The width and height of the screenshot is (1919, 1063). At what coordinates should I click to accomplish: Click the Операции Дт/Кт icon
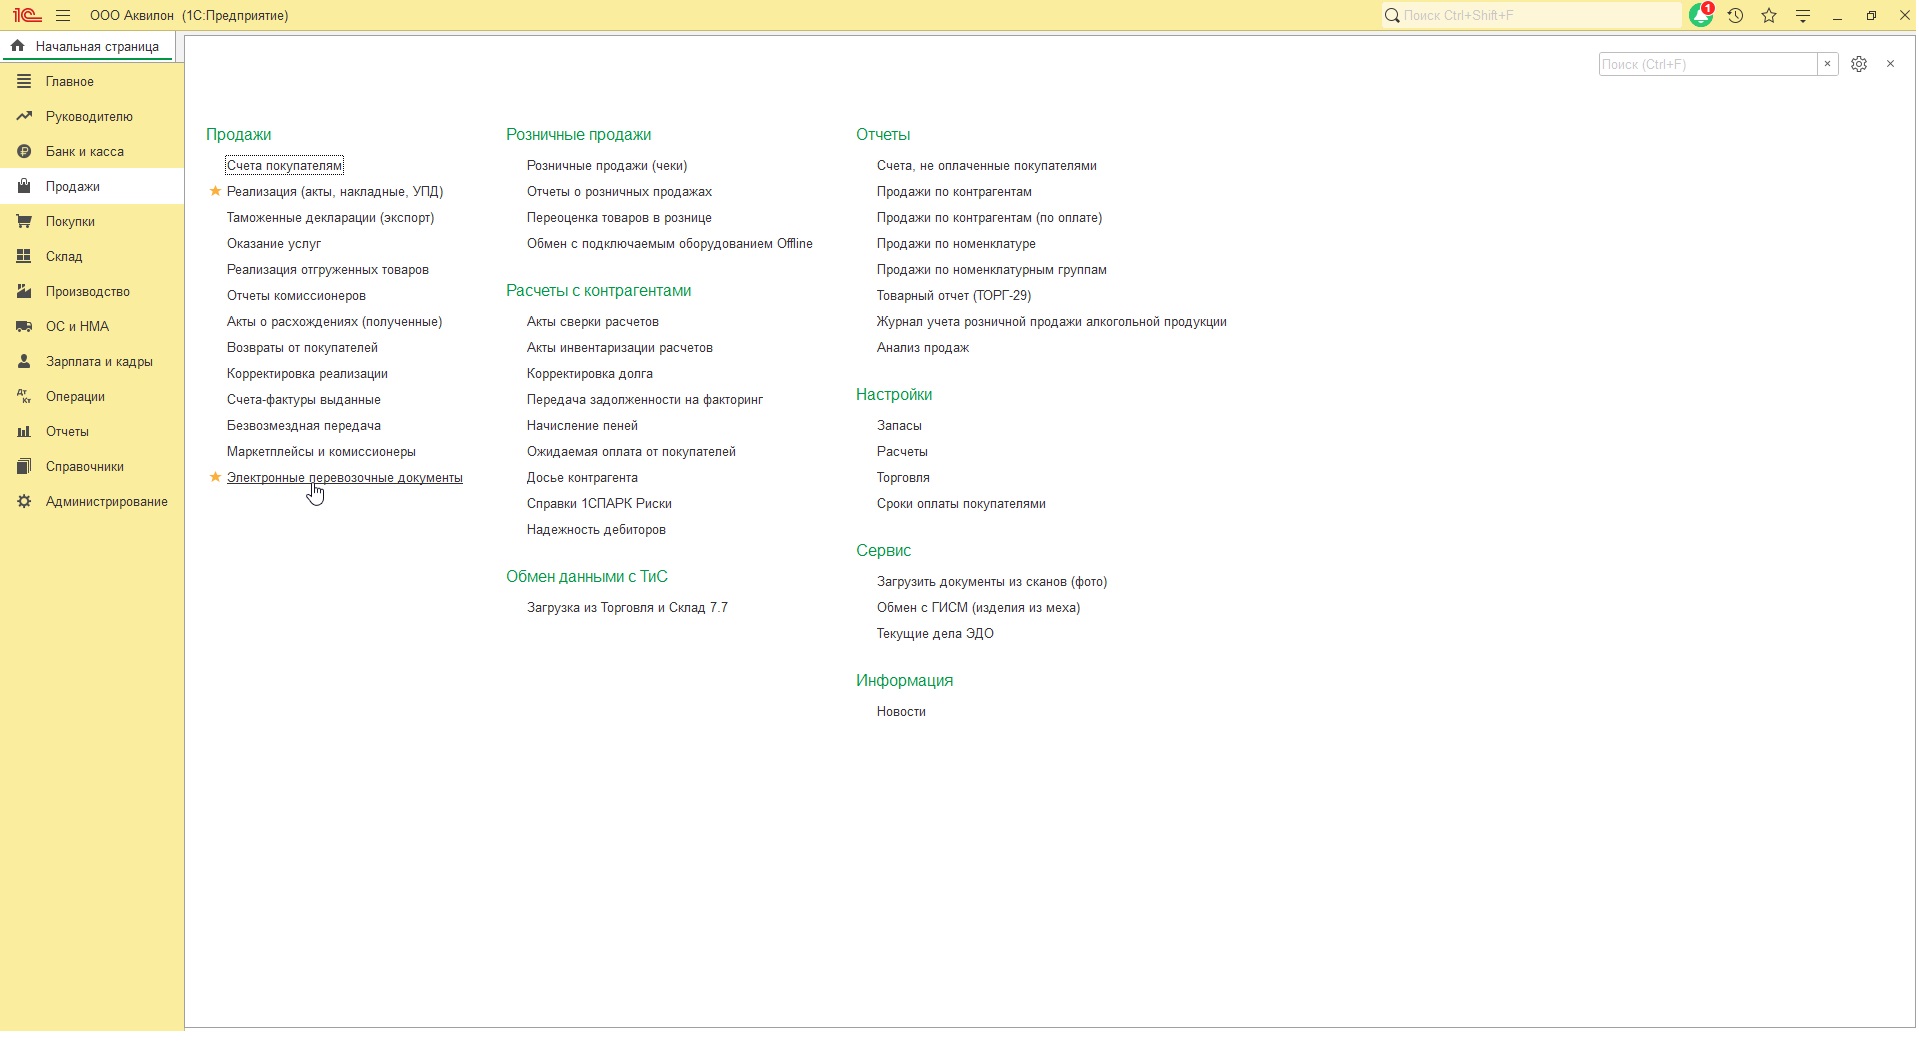pyautogui.click(x=24, y=396)
